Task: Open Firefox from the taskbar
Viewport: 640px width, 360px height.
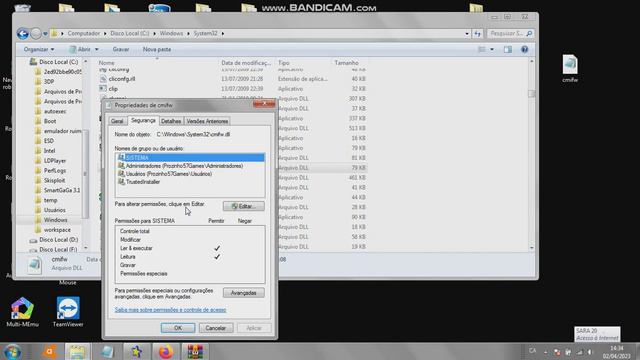Action: coord(165,351)
